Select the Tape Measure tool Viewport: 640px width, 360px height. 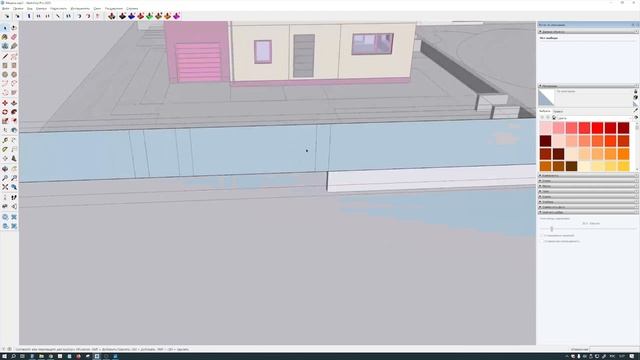(5, 140)
